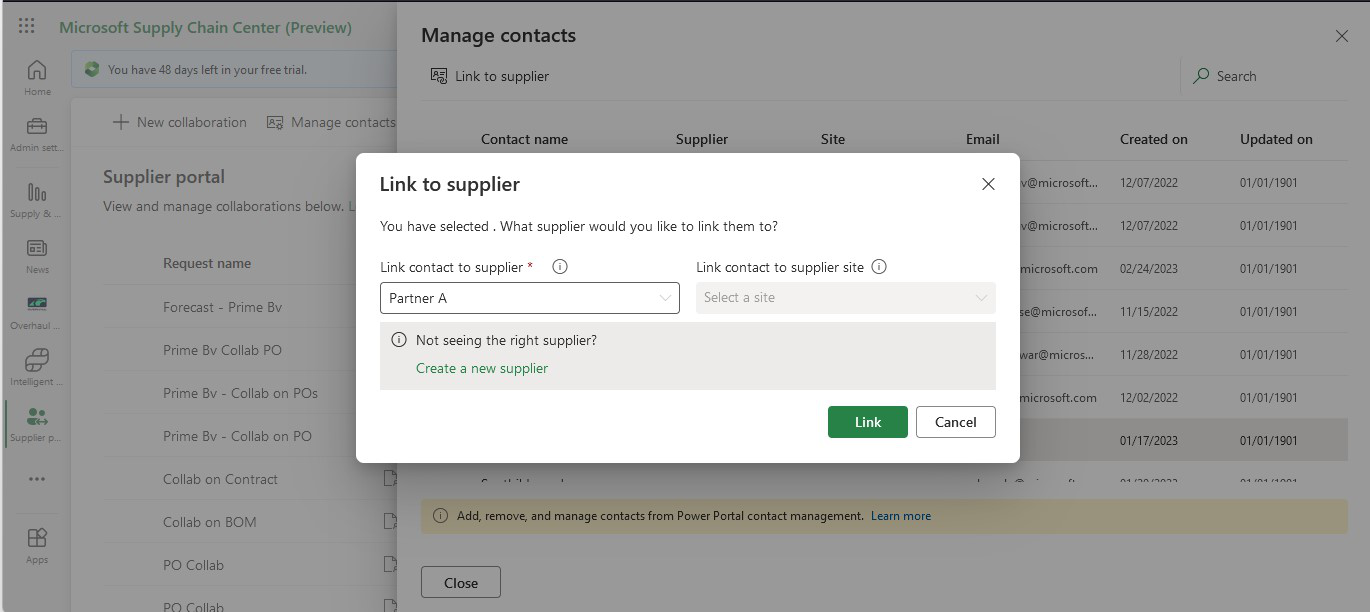Click Microsoft Supply Chain Center title
The image size is (1370, 612).
tap(205, 27)
